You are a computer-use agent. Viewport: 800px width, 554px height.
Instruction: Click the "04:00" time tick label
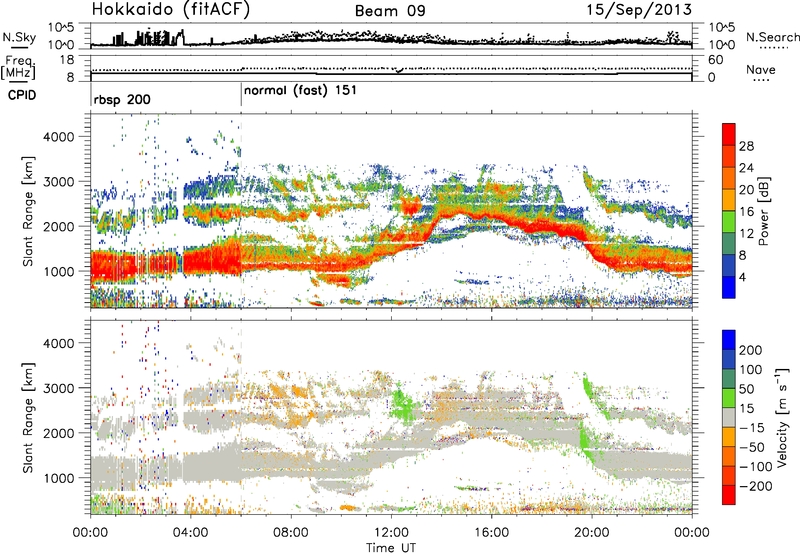coord(190,533)
